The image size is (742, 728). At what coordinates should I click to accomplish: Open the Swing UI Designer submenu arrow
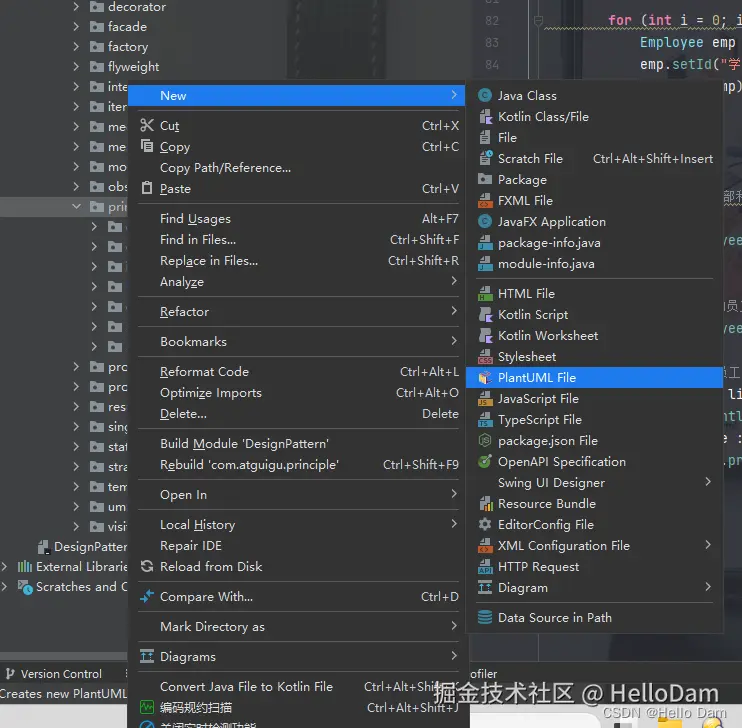pos(708,482)
